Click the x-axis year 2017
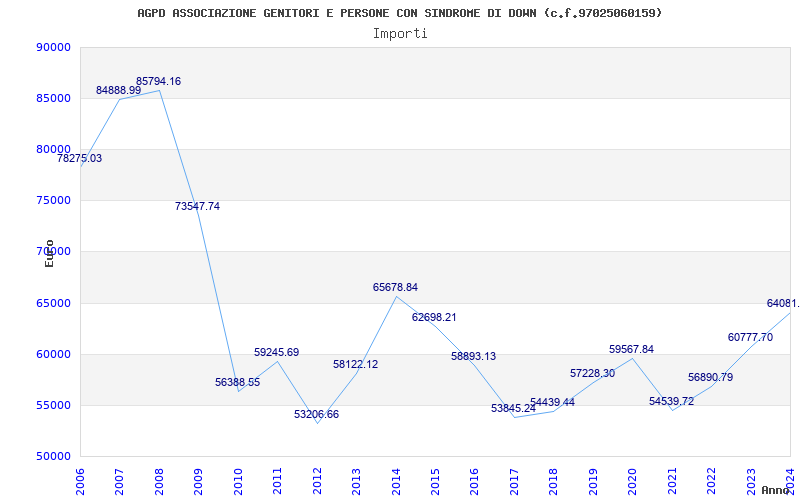Screen dimensions: 800x500 tap(514, 480)
